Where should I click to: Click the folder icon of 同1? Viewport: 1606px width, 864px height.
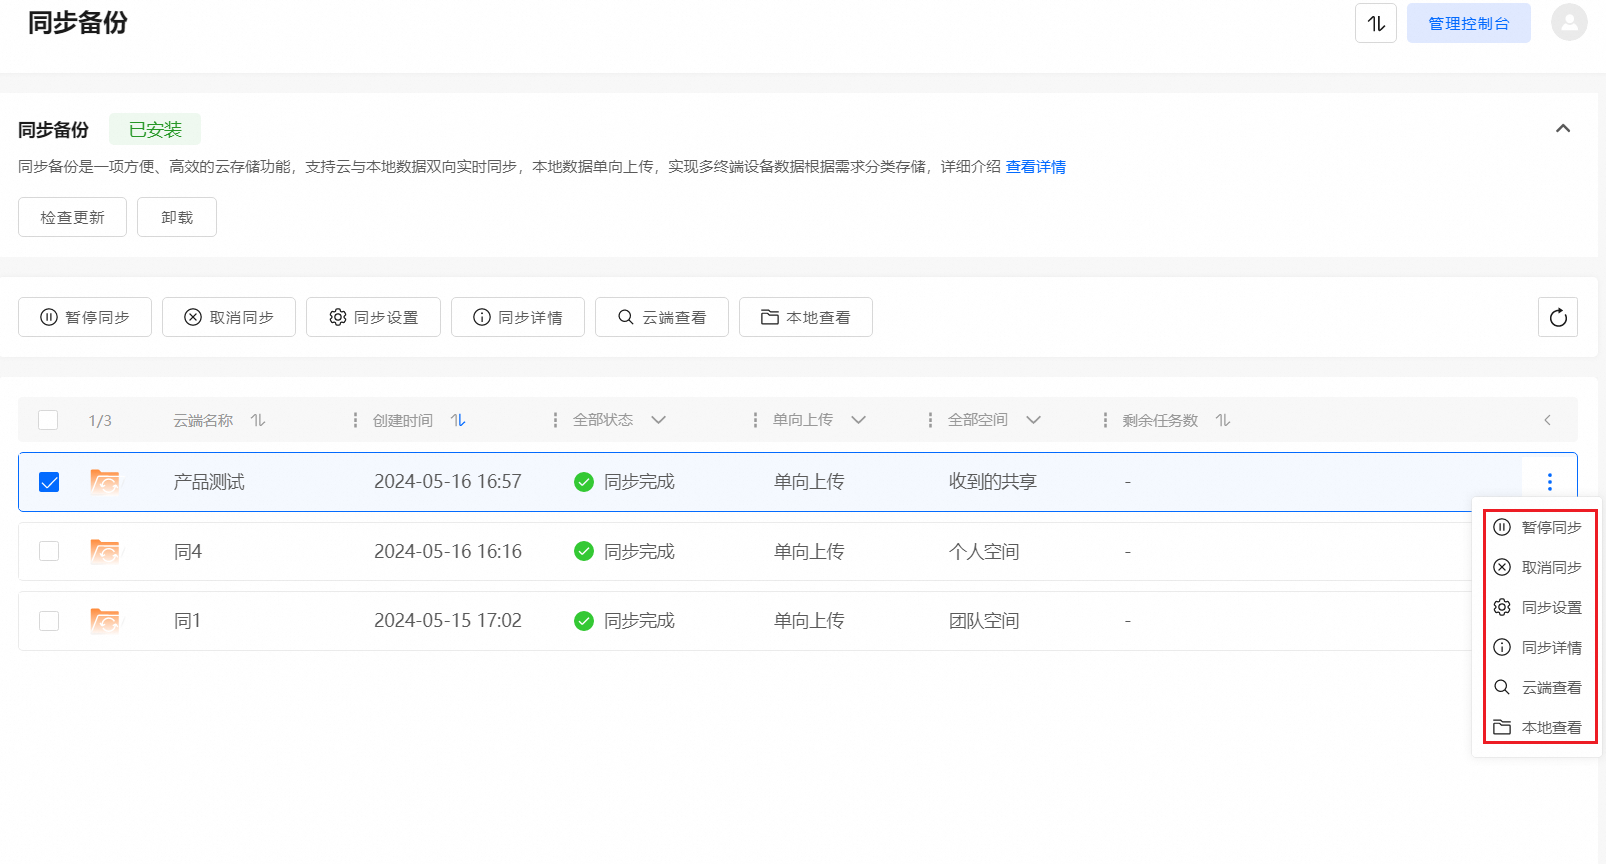point(105,621)
